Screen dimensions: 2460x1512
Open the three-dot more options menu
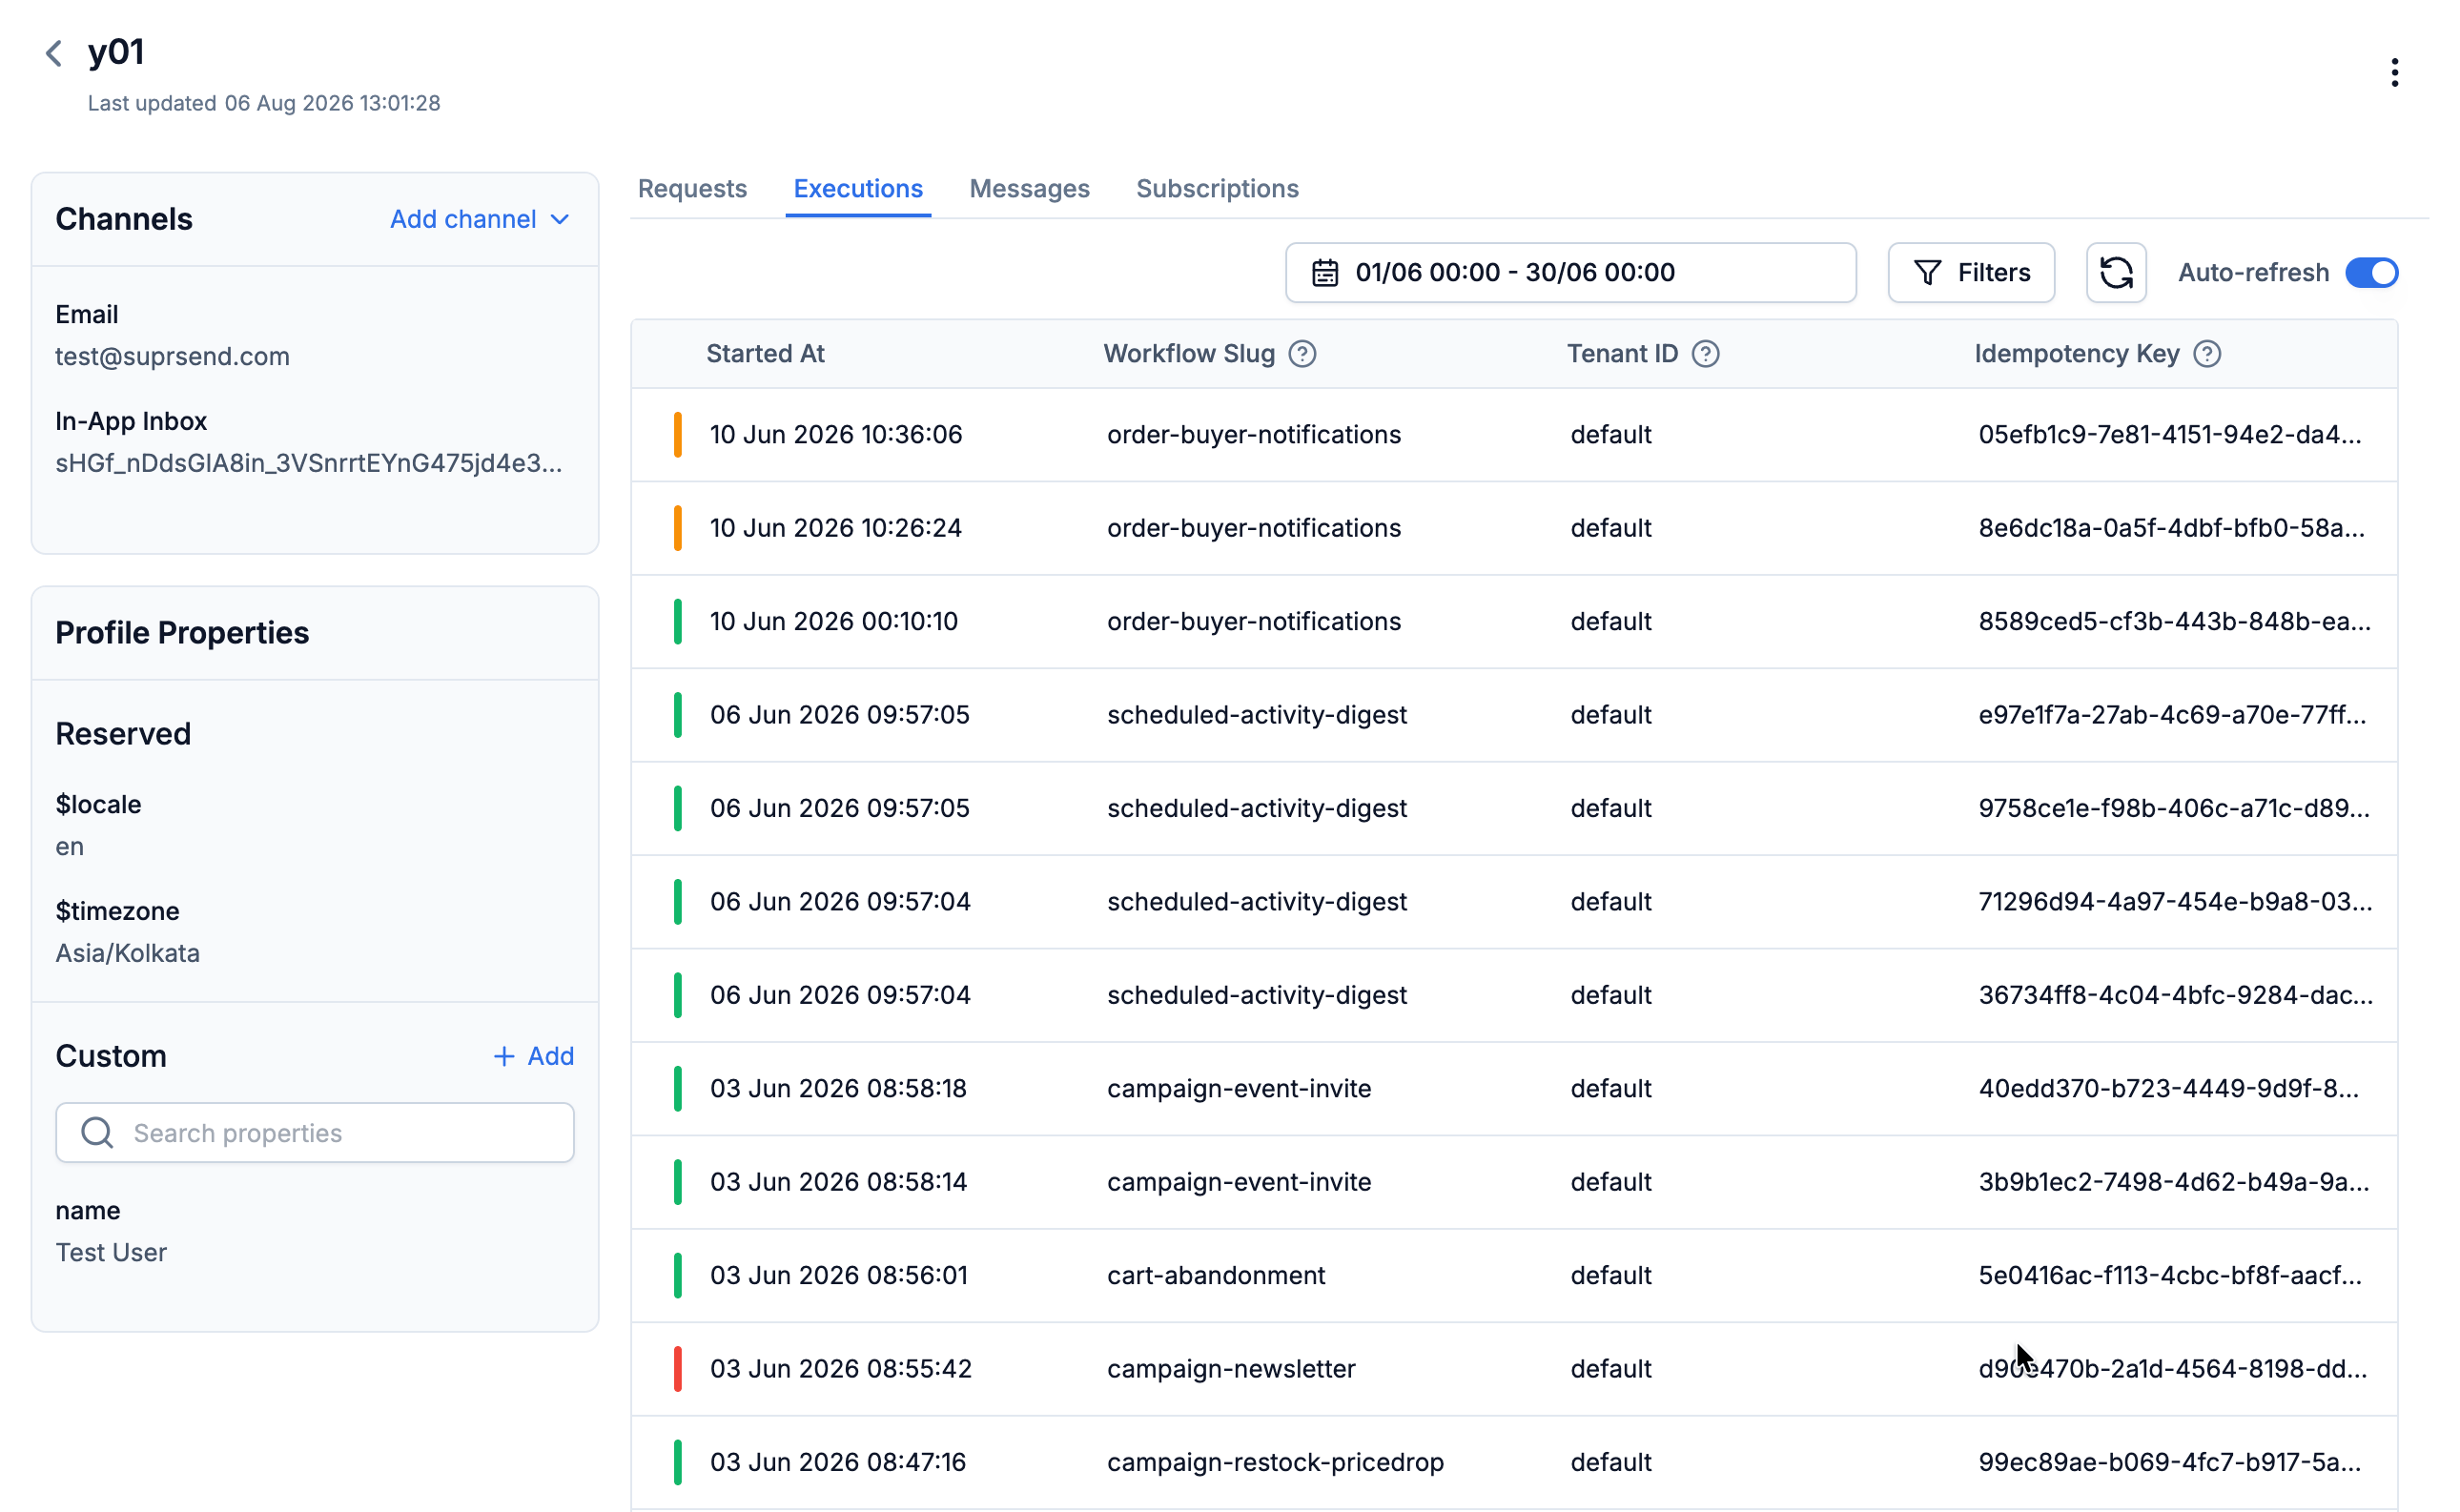(x=2394, y=72)
